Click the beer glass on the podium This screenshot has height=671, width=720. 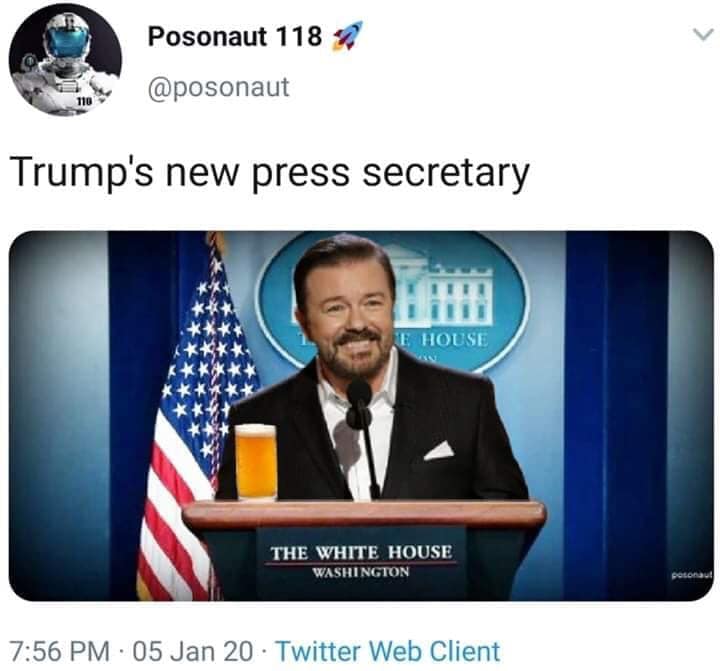pos(256,462)
